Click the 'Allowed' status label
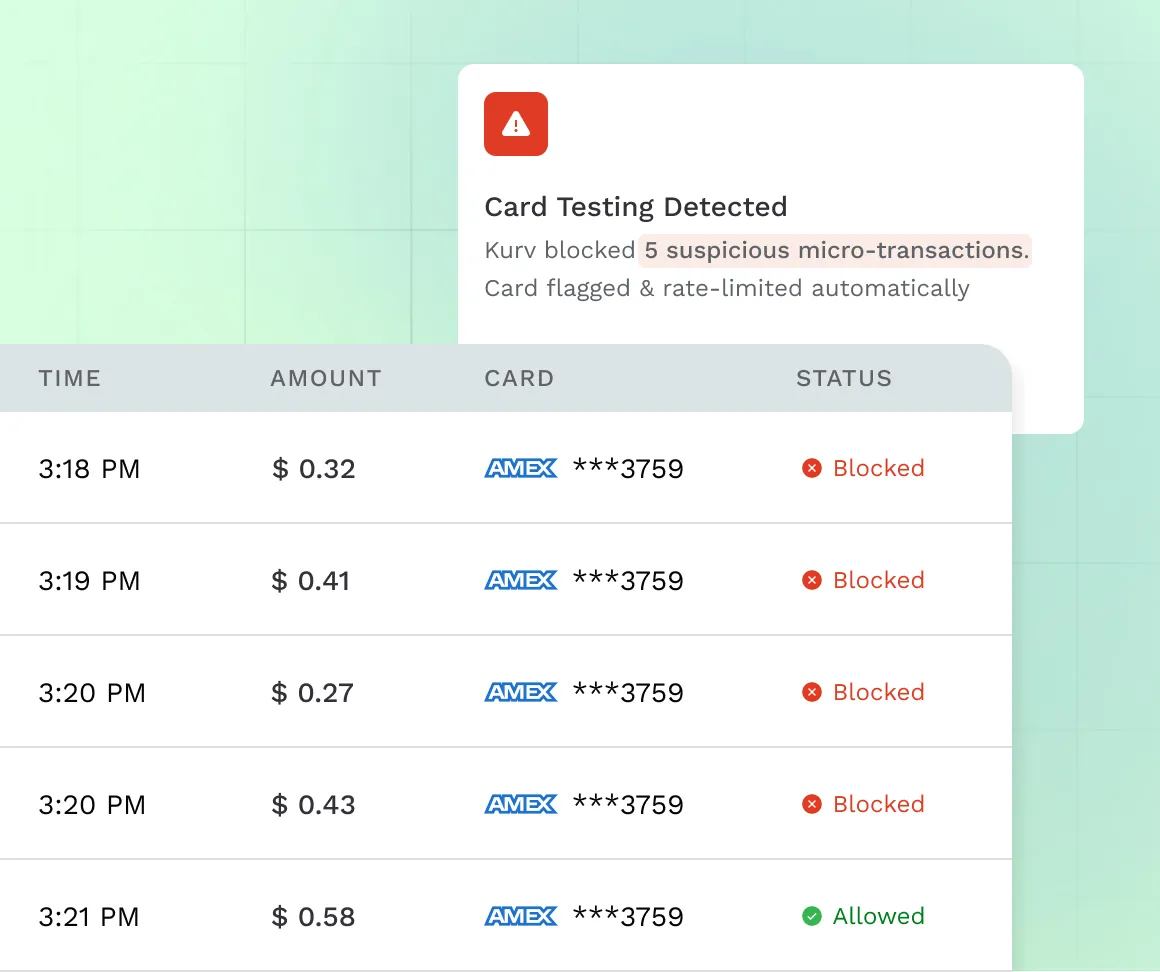The width and height of the screenshot is (1160, 972). pyautogui.click(x=878, y=916)
